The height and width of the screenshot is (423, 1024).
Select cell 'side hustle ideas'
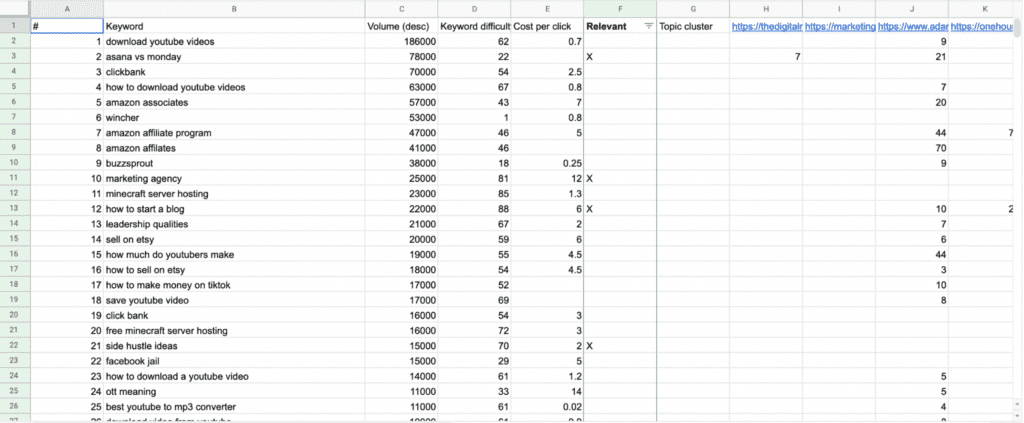[234, 346]
